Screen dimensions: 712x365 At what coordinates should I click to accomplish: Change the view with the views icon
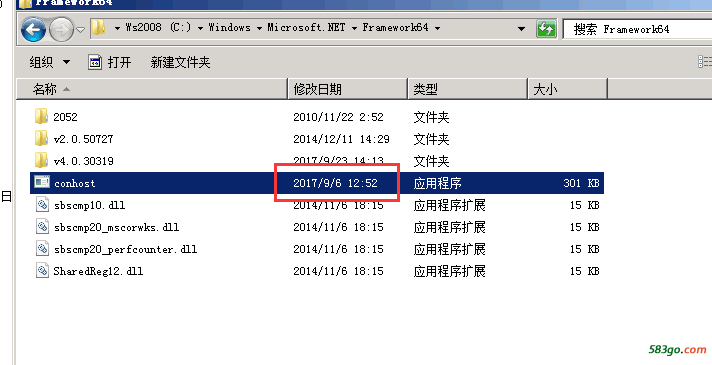tap(705, 62)
